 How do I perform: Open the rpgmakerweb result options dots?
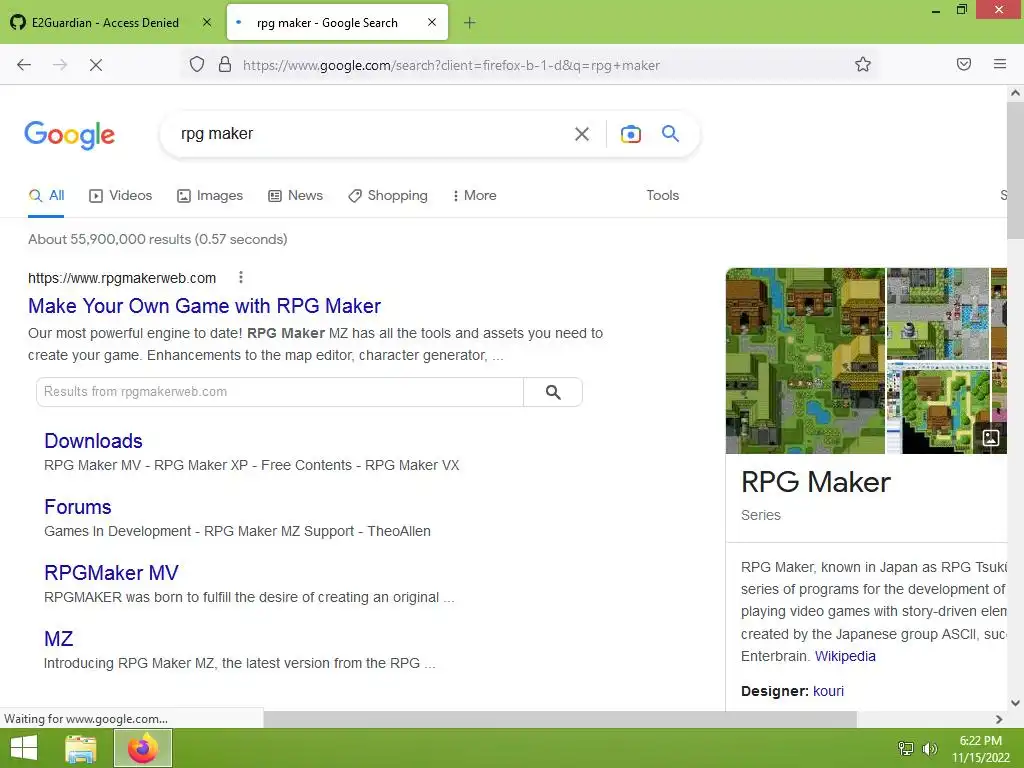click(241, 278)
